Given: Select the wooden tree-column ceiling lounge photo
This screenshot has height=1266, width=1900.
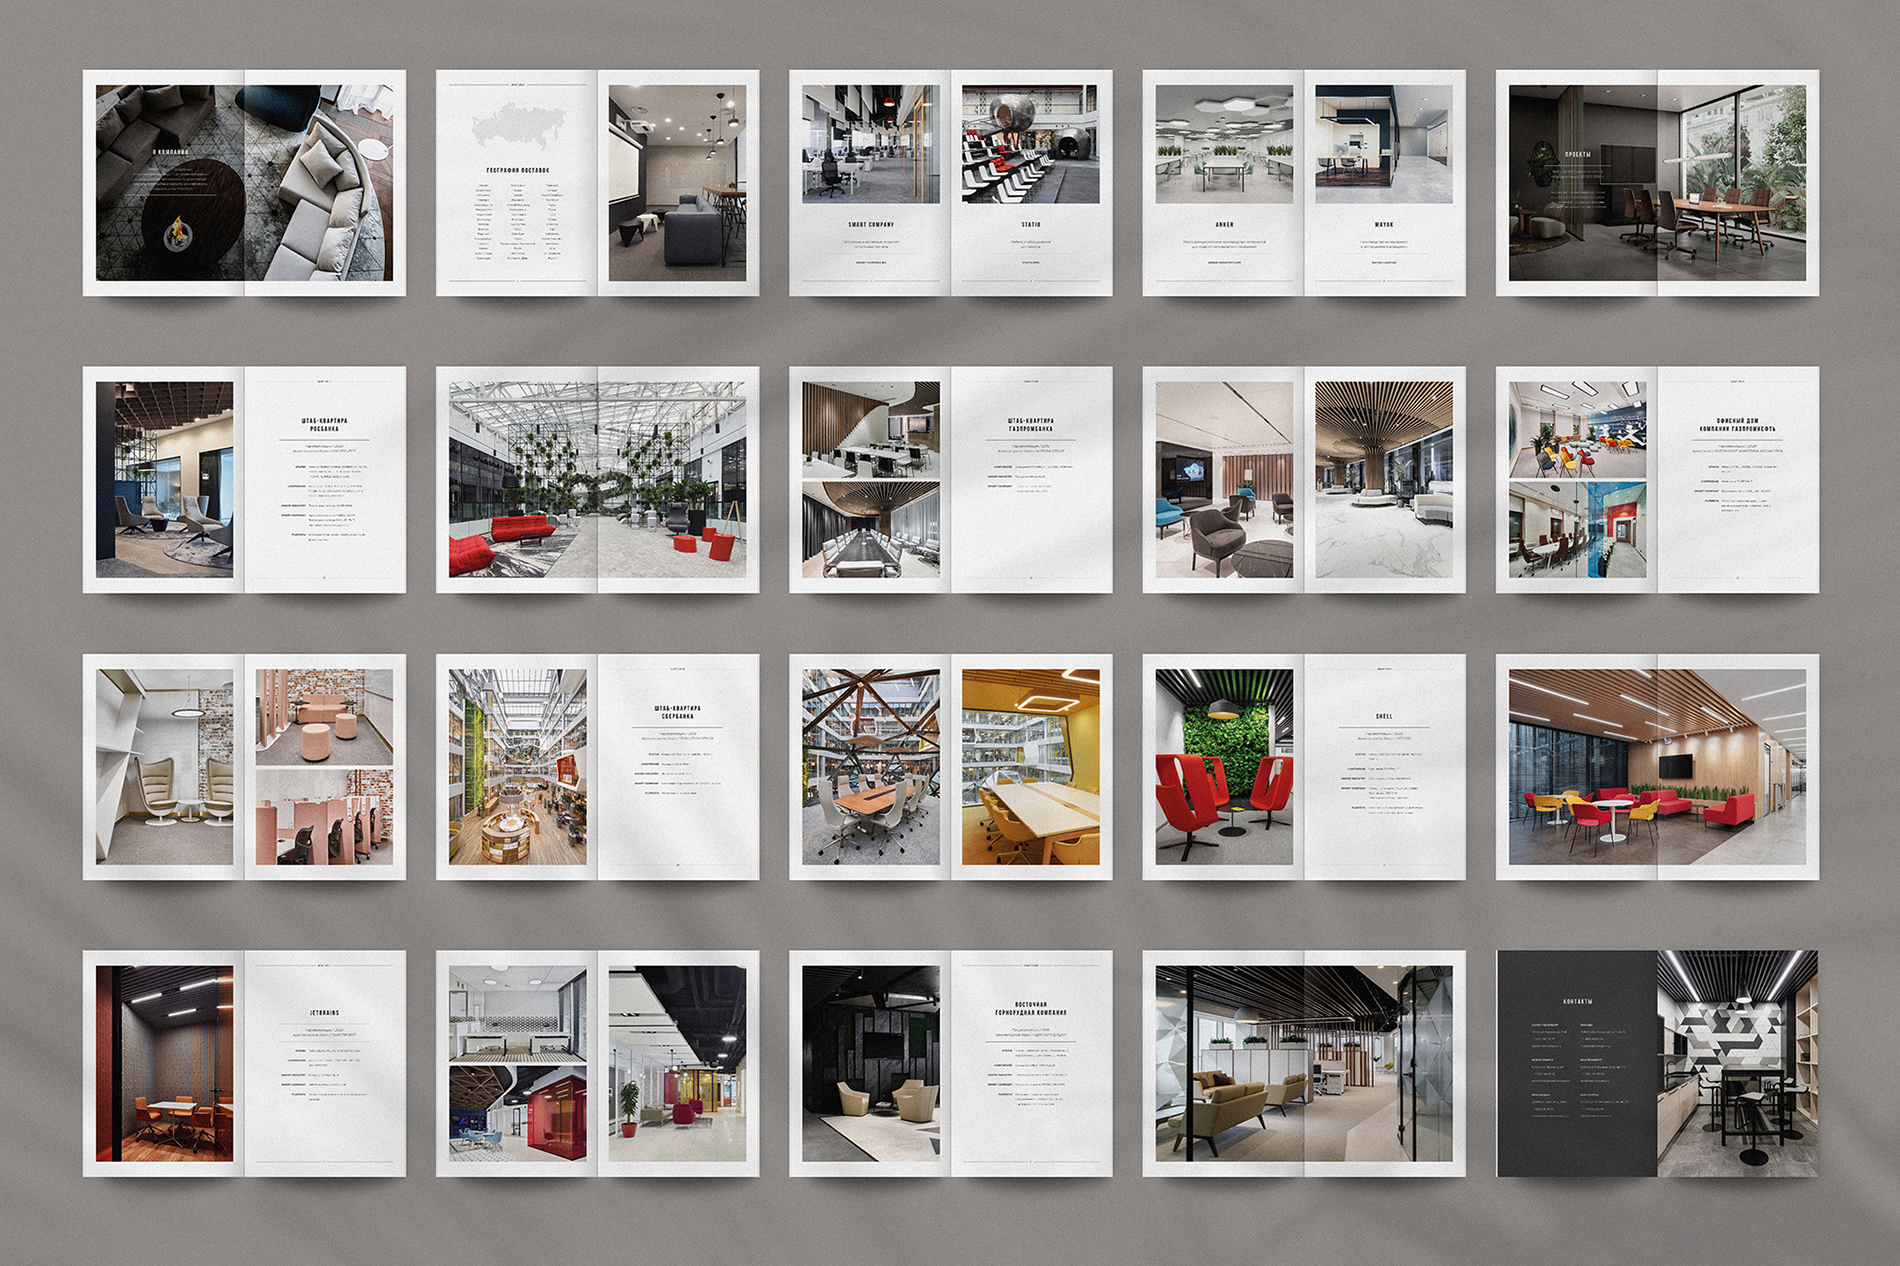Looking at the screenshot, I should (x=1384, y=480).
